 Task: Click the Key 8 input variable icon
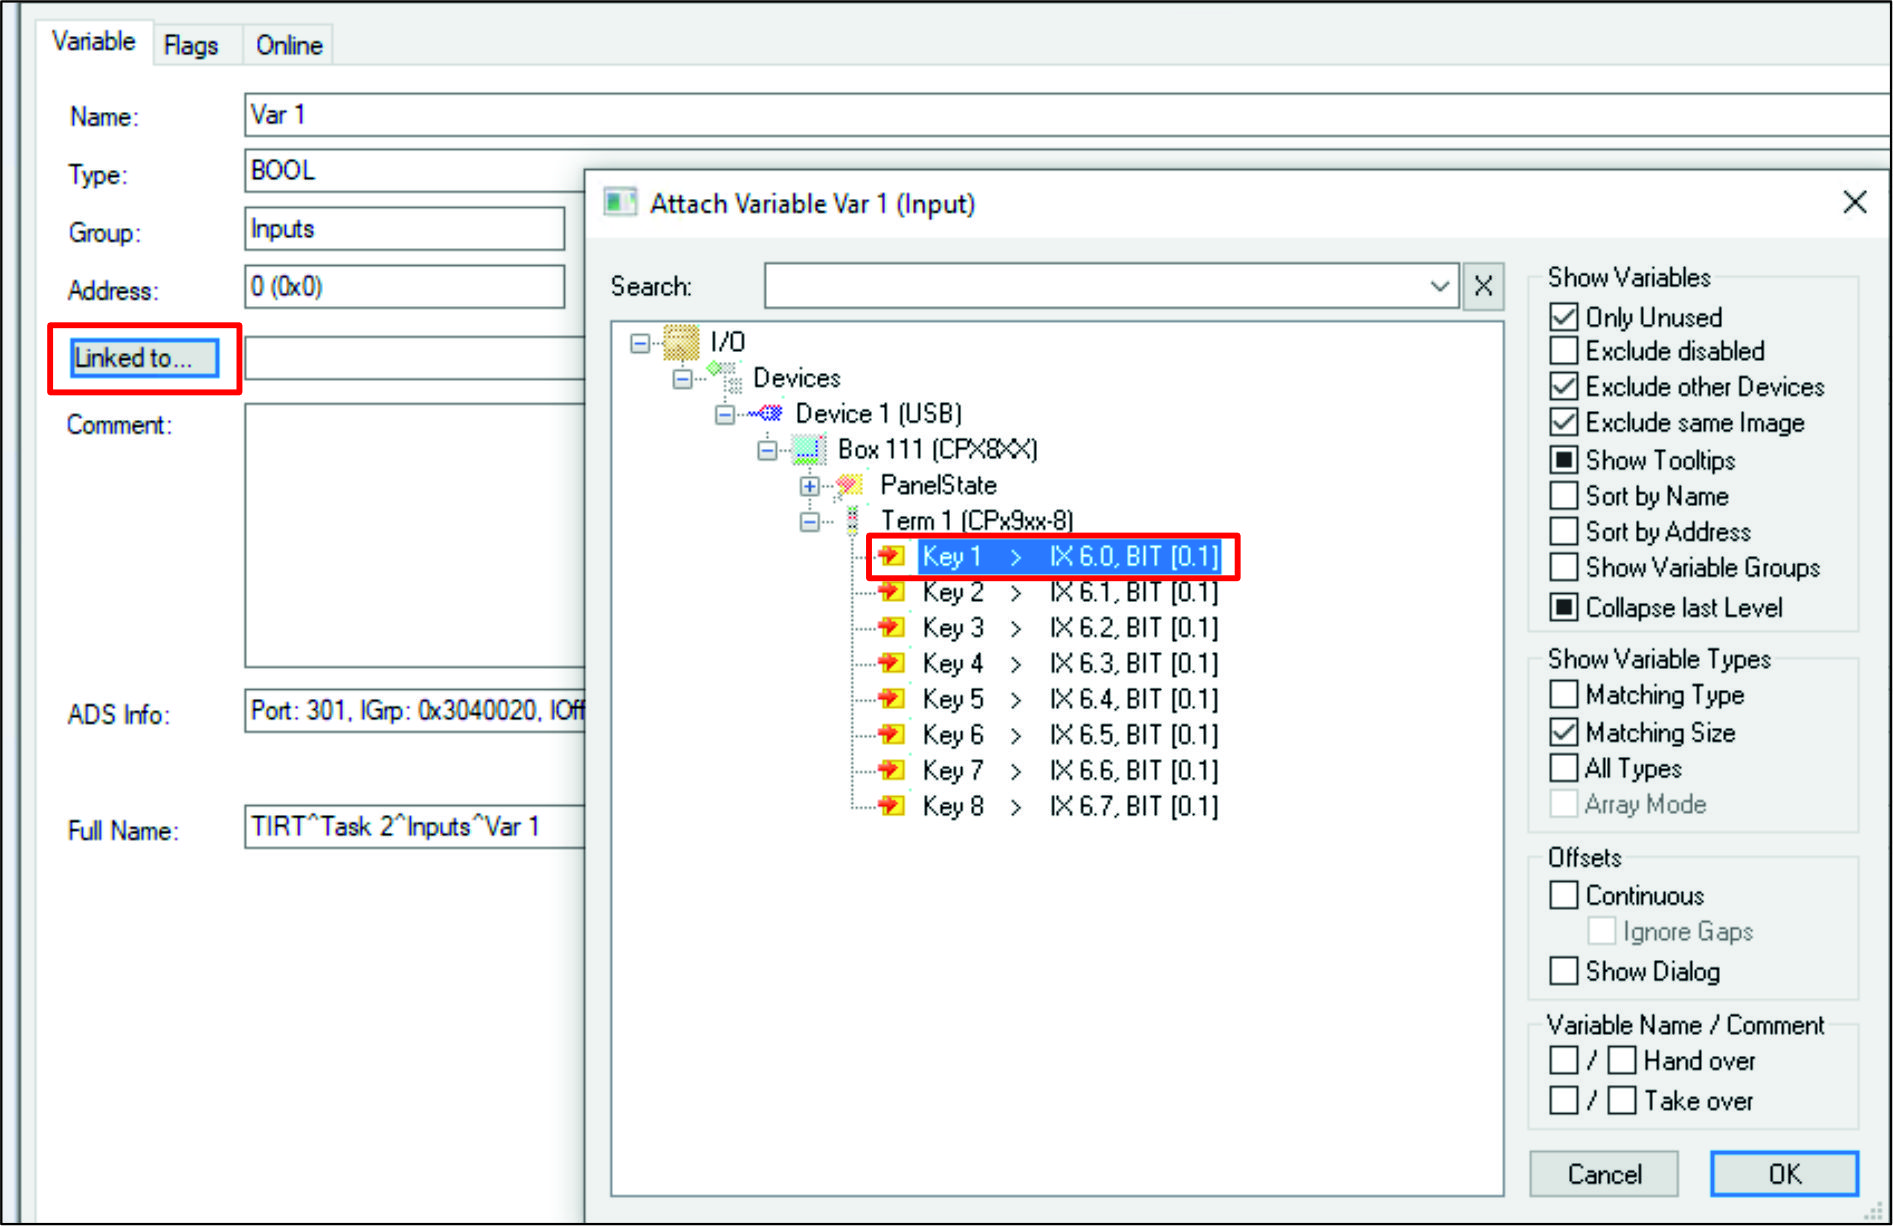pos(890,806)
